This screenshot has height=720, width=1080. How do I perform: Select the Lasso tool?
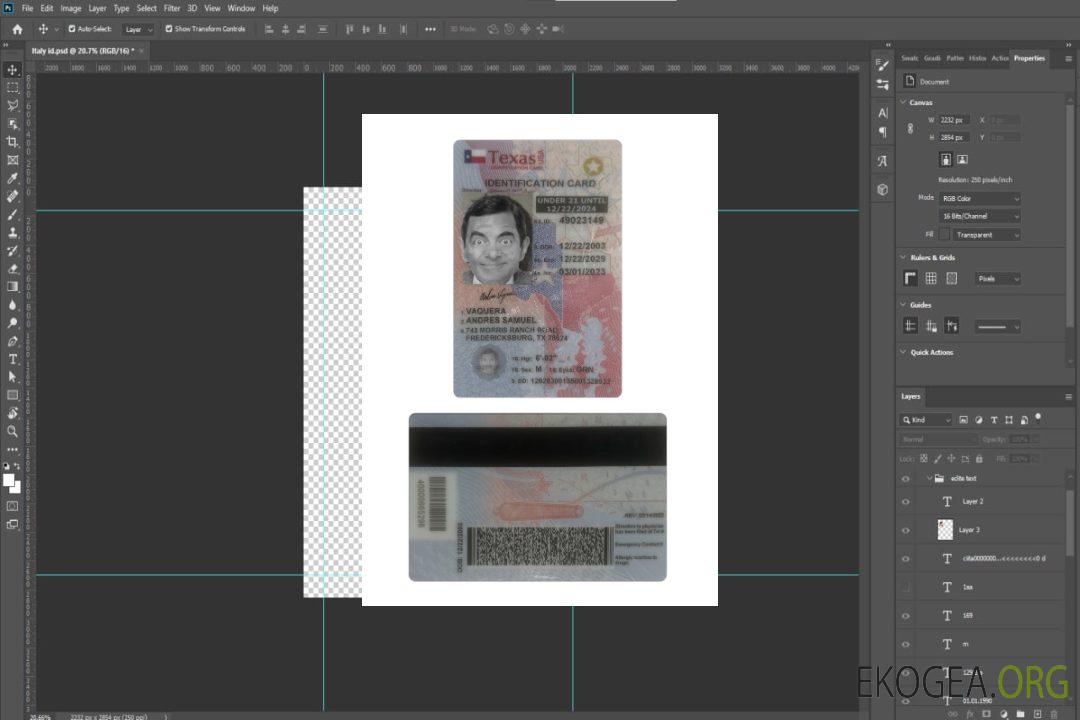13,105
